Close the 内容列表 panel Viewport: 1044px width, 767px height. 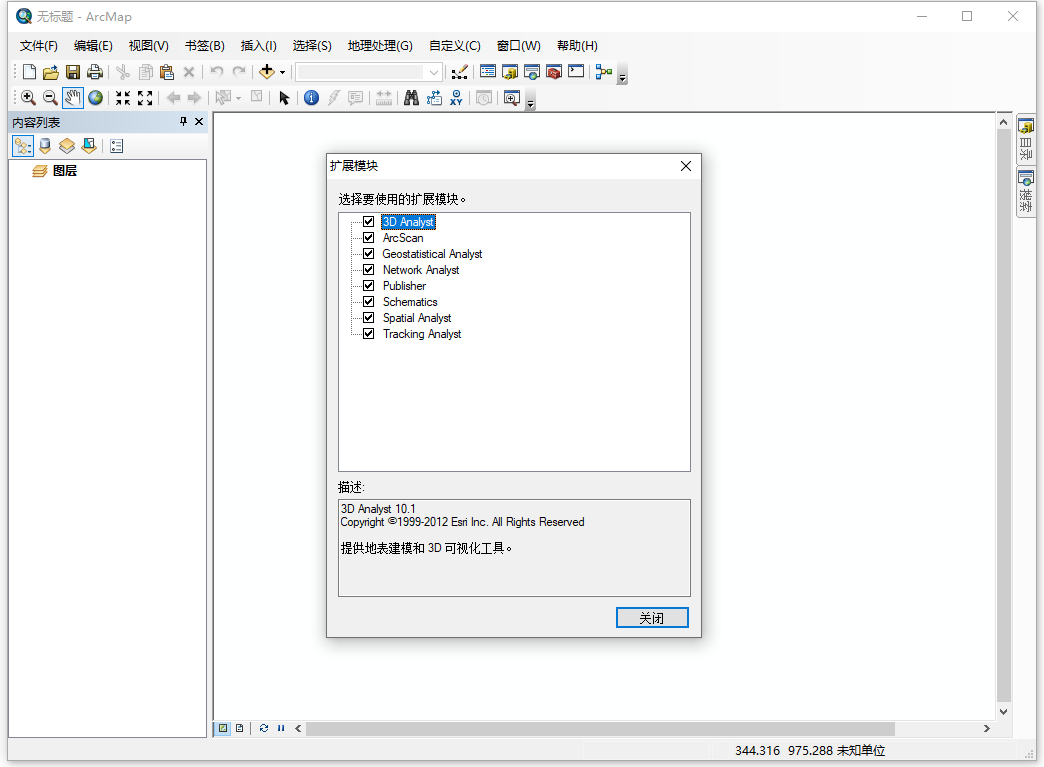coord(198,121)
